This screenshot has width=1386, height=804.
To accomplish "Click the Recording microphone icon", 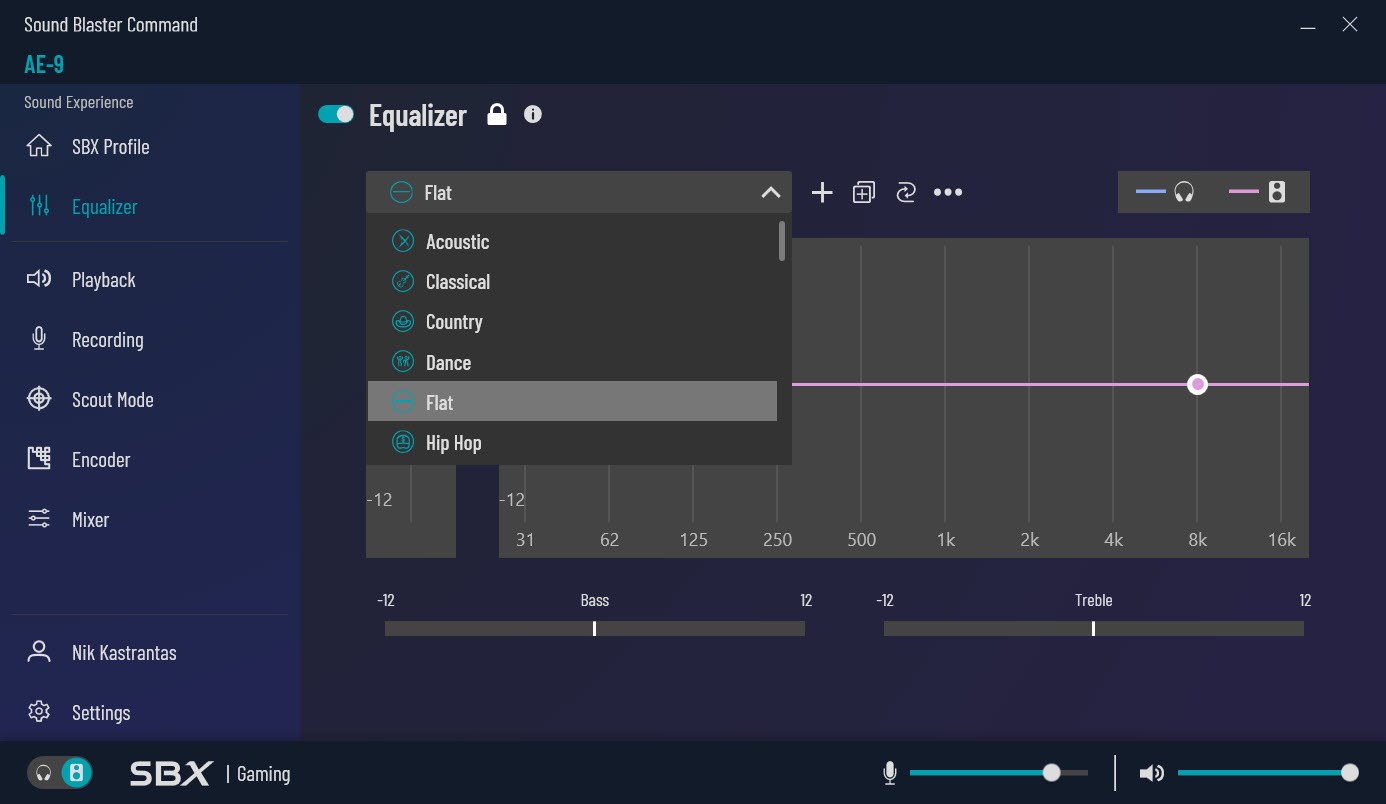I will pos(39,339).
